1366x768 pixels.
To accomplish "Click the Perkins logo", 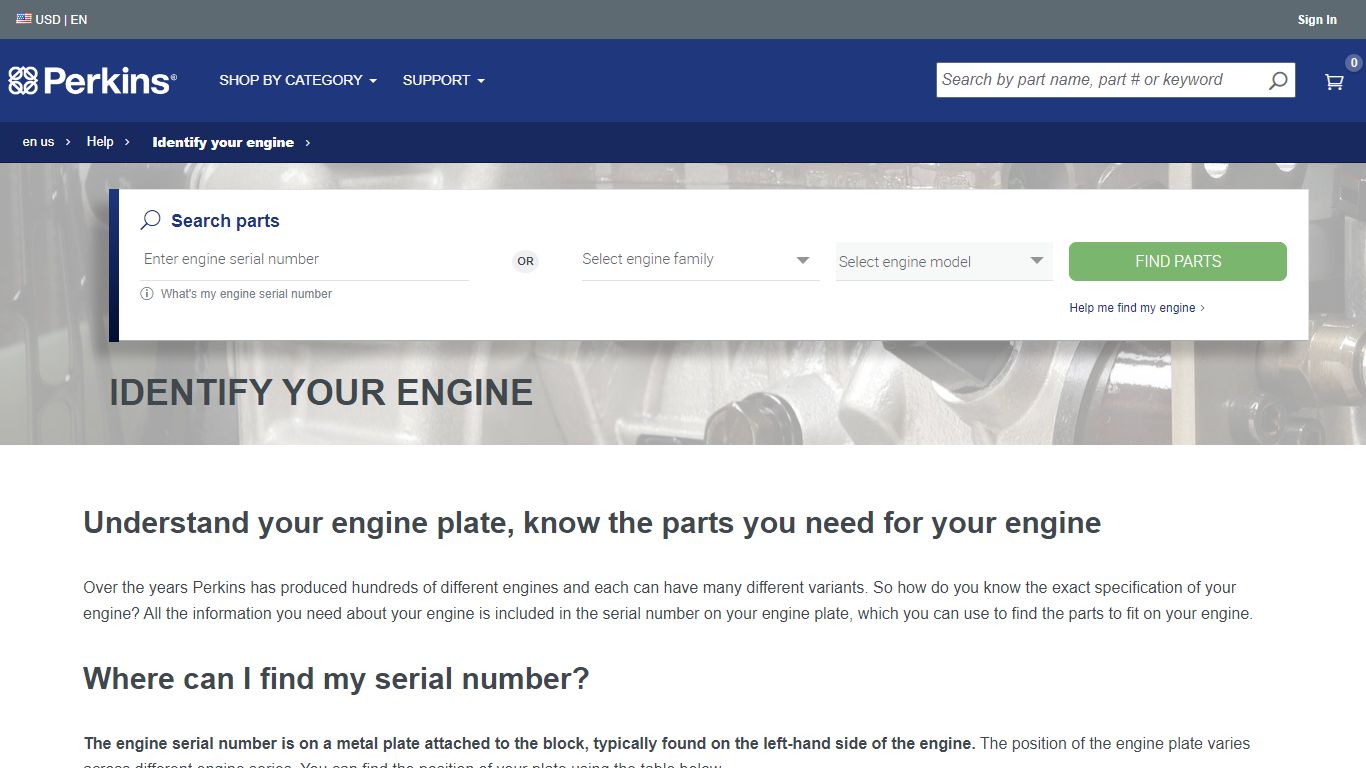I will (x=92, y=81).
